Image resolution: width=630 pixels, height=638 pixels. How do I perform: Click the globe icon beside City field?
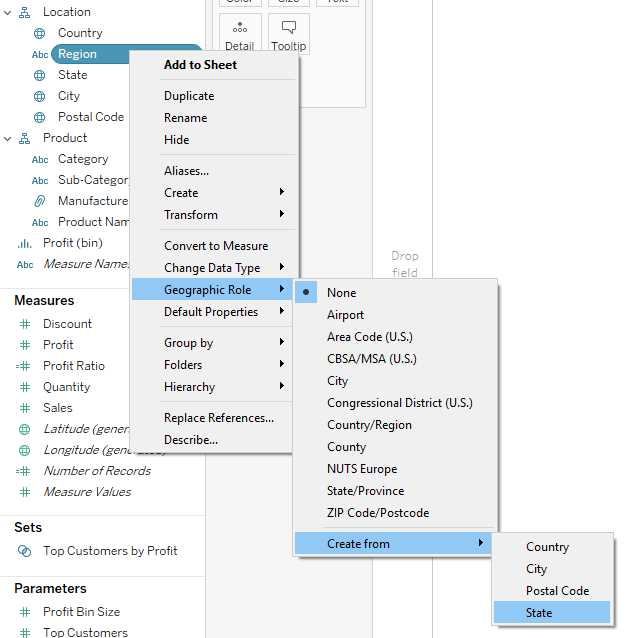tap(39, 96)
